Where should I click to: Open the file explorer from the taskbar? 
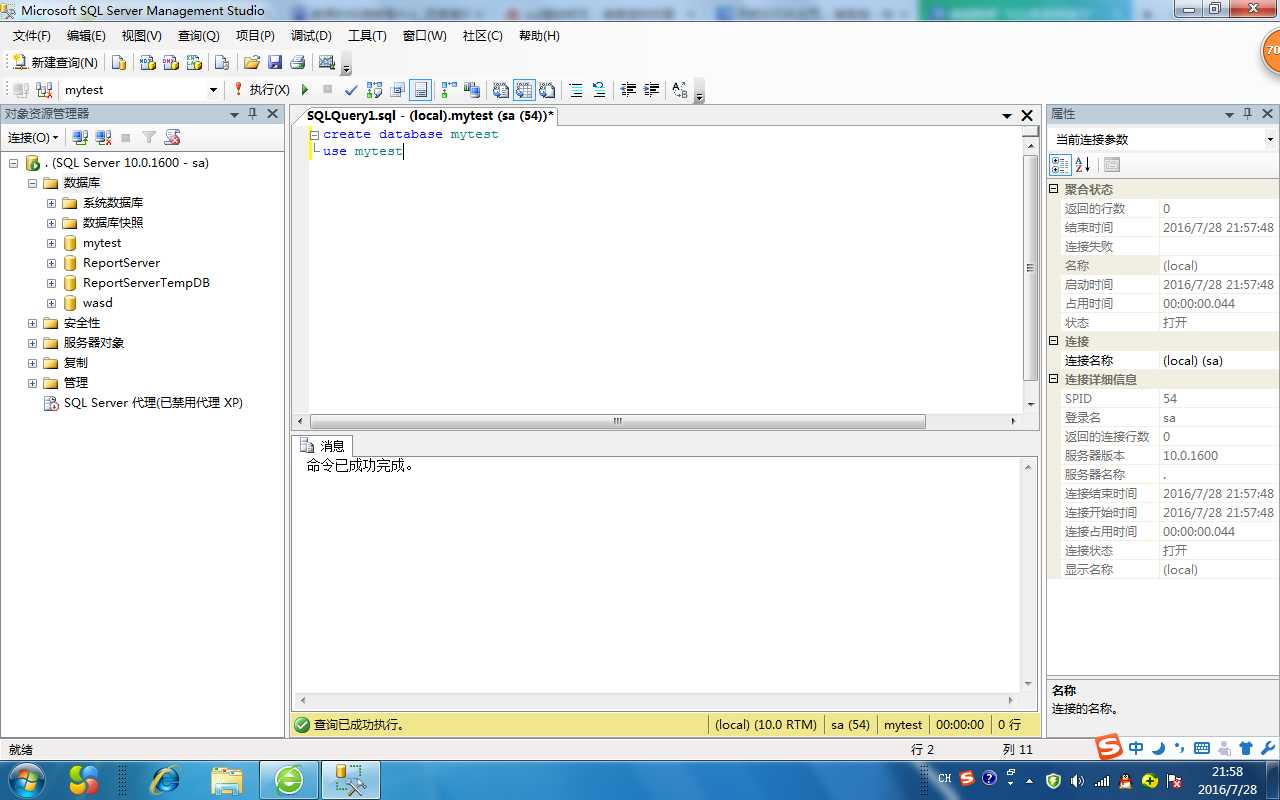tap(226, 779)
